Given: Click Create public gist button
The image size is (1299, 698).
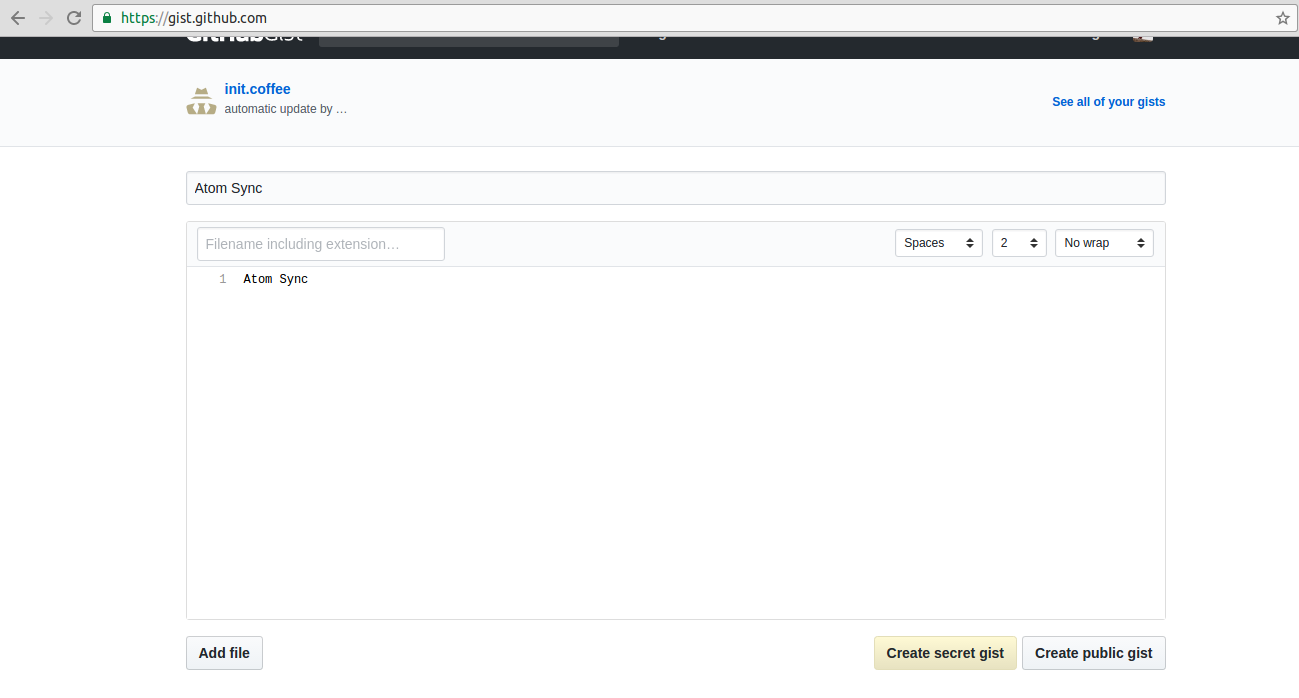Looking at the screenshot, I should [x=1093, y=653].
